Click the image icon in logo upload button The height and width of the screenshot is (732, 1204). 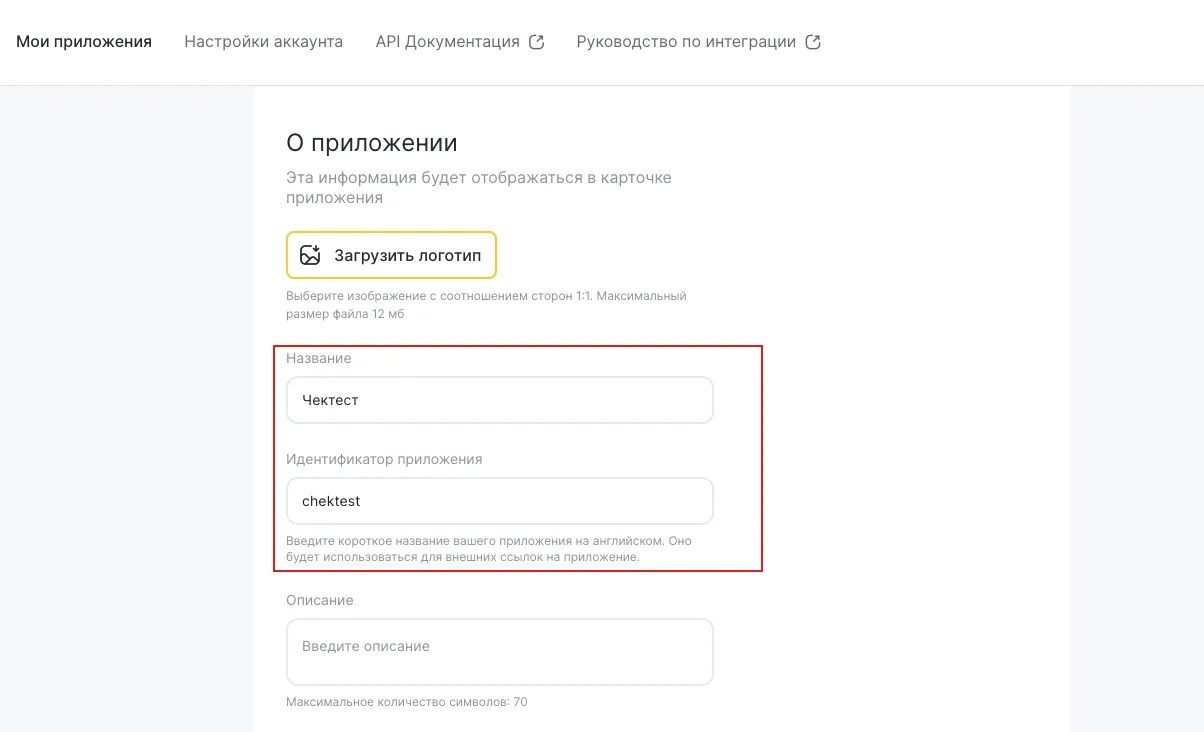coord(311,255)
